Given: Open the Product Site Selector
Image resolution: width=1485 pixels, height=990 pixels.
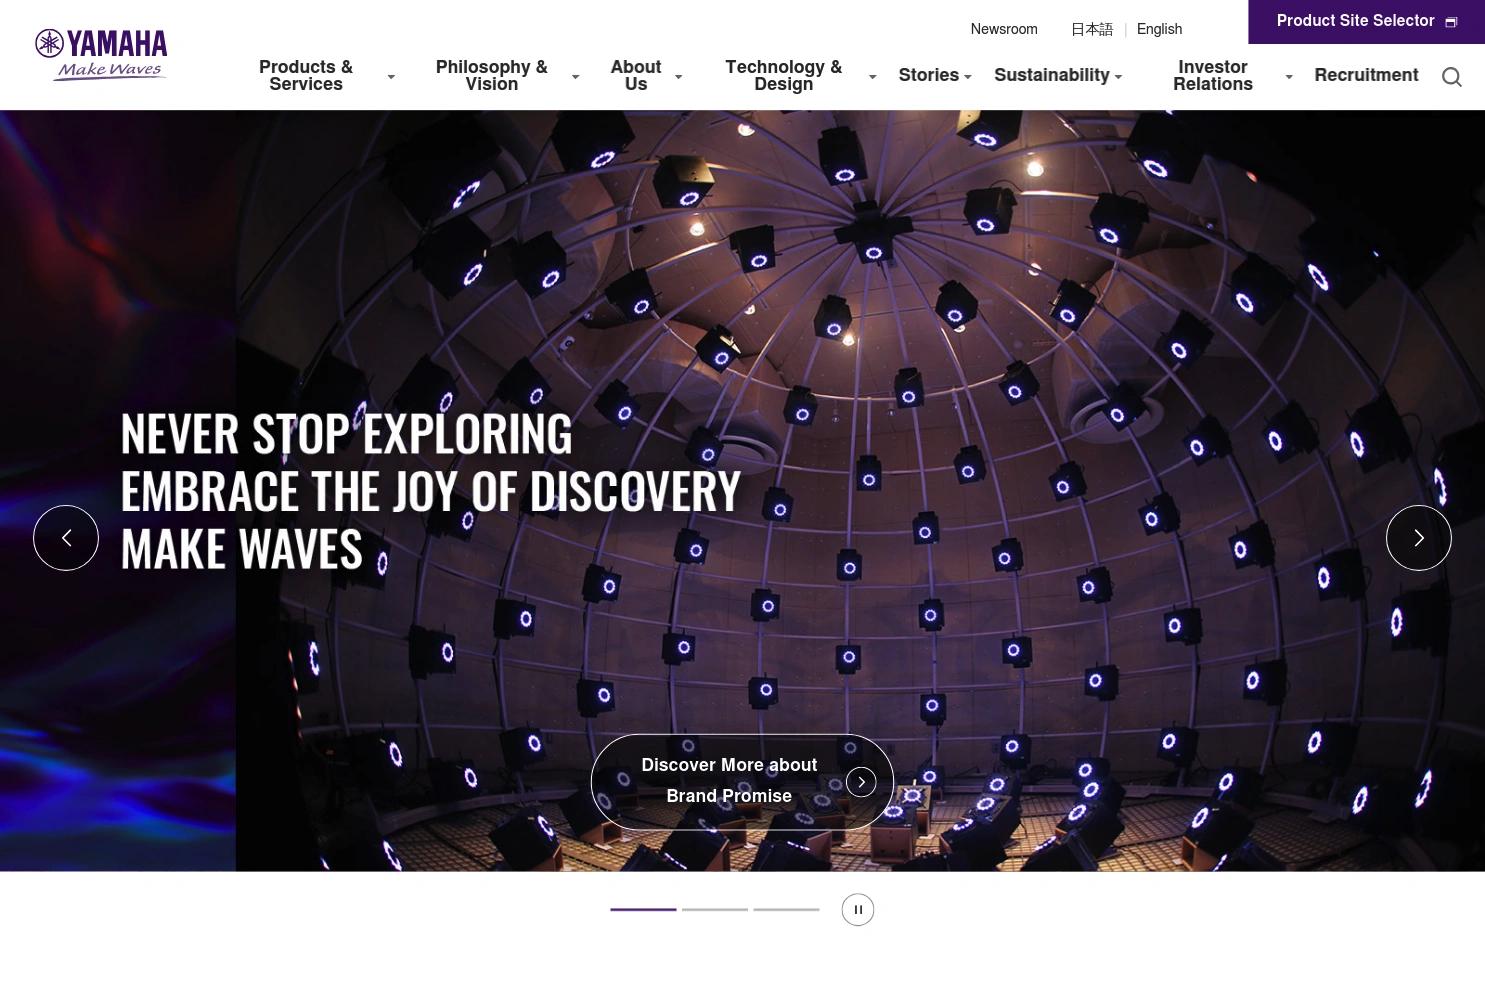Looking at the screenshot, I should [1366, 22].
